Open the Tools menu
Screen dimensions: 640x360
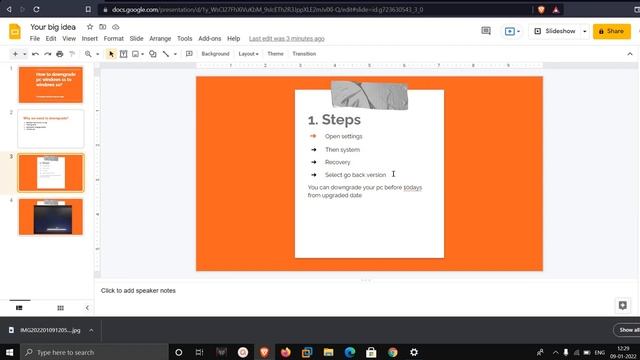(184, 38)
